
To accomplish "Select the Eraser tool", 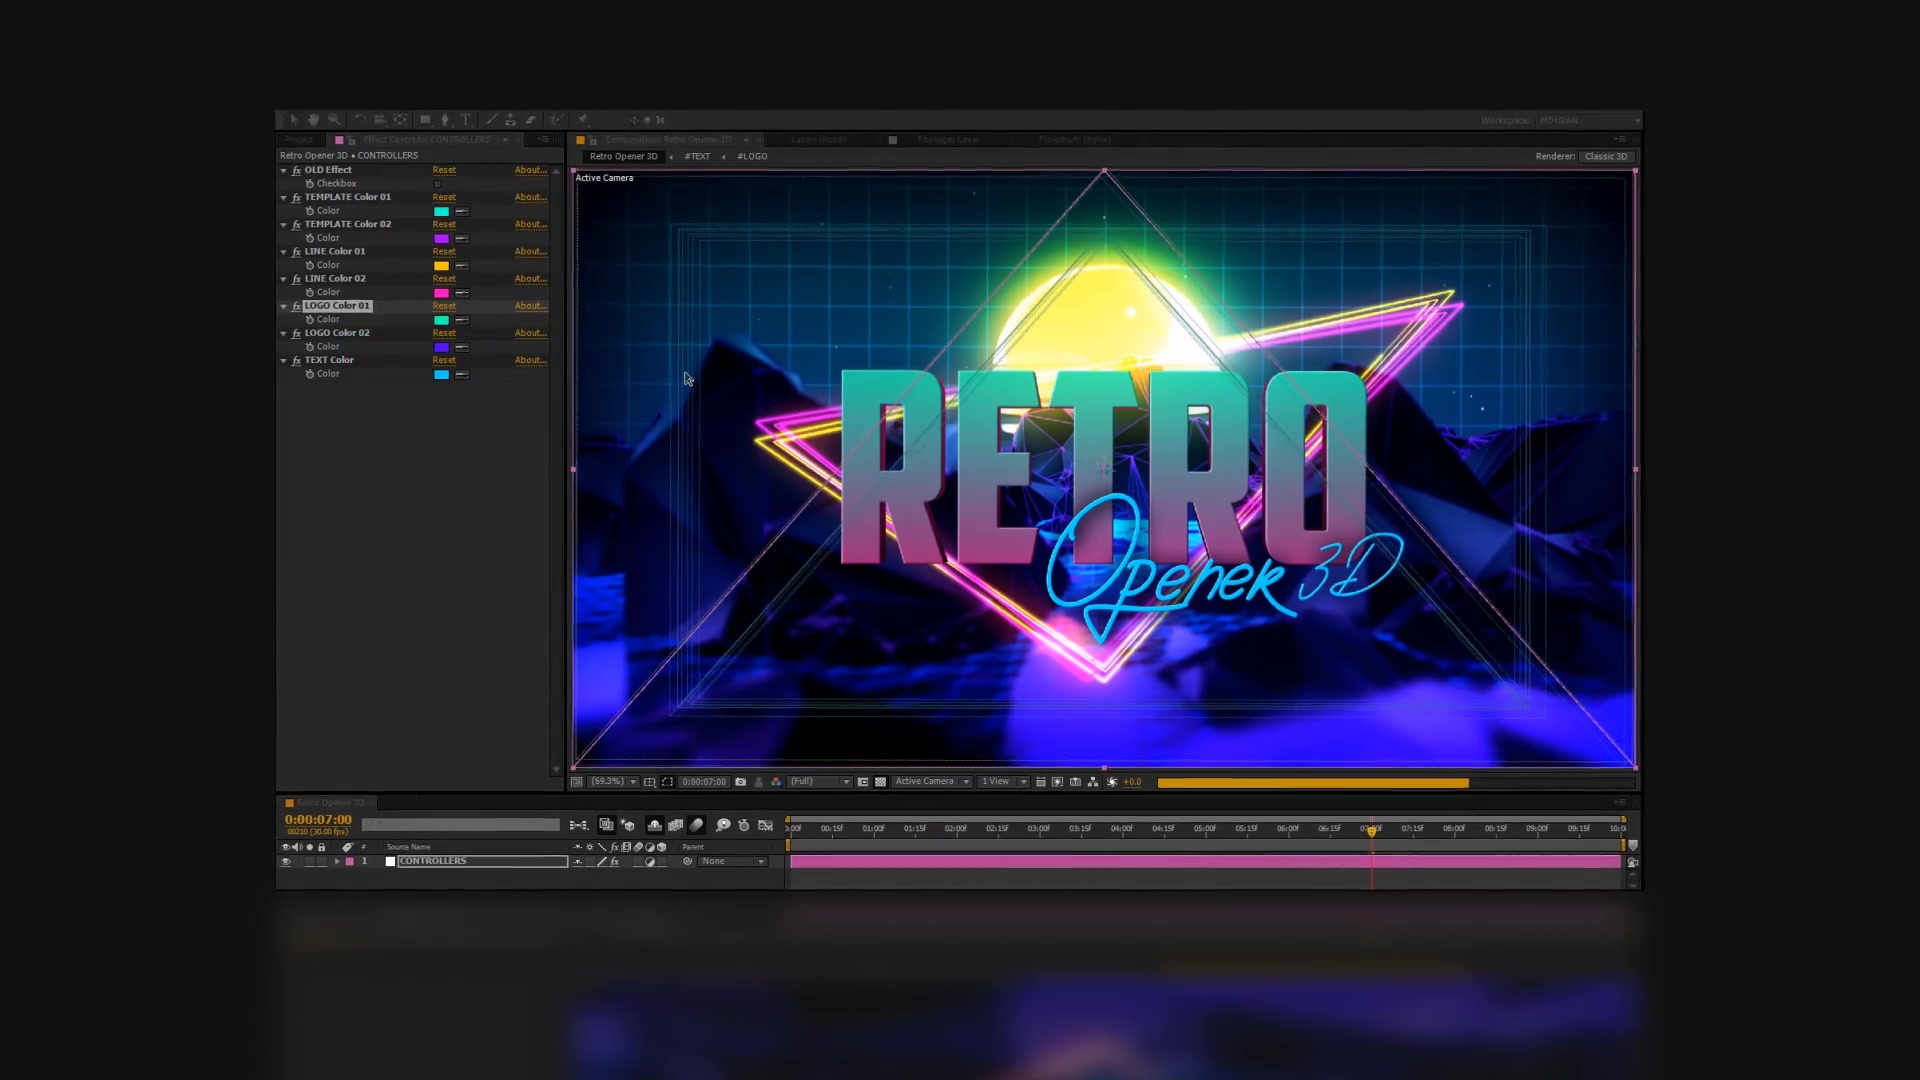I will [x=531, y=120].
